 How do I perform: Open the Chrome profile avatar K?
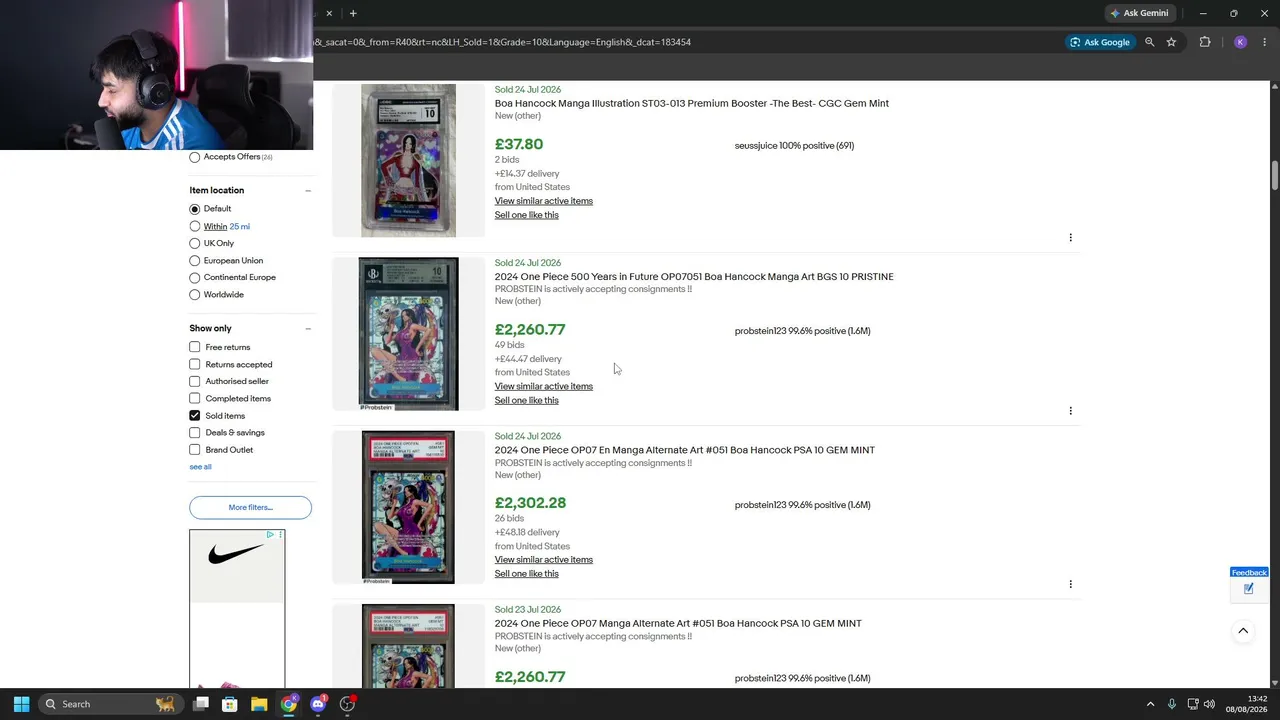(x=1240, y=42)
